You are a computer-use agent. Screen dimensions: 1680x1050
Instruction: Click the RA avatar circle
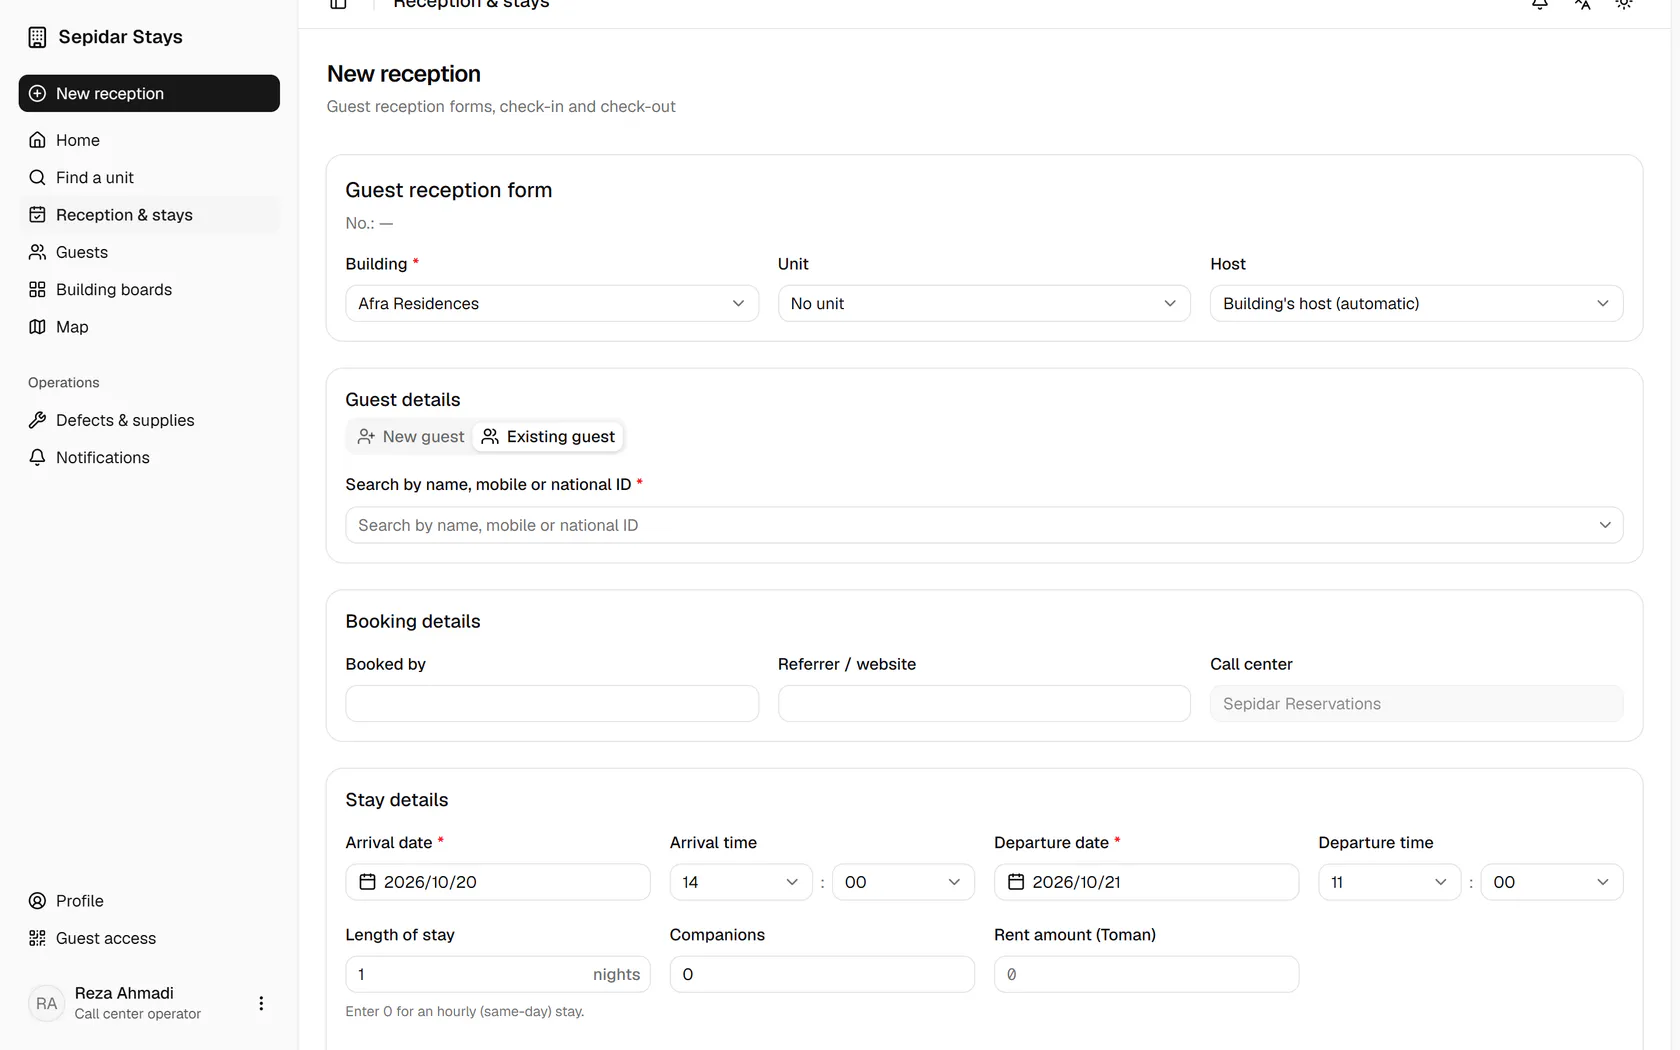tap(46, 1003)
